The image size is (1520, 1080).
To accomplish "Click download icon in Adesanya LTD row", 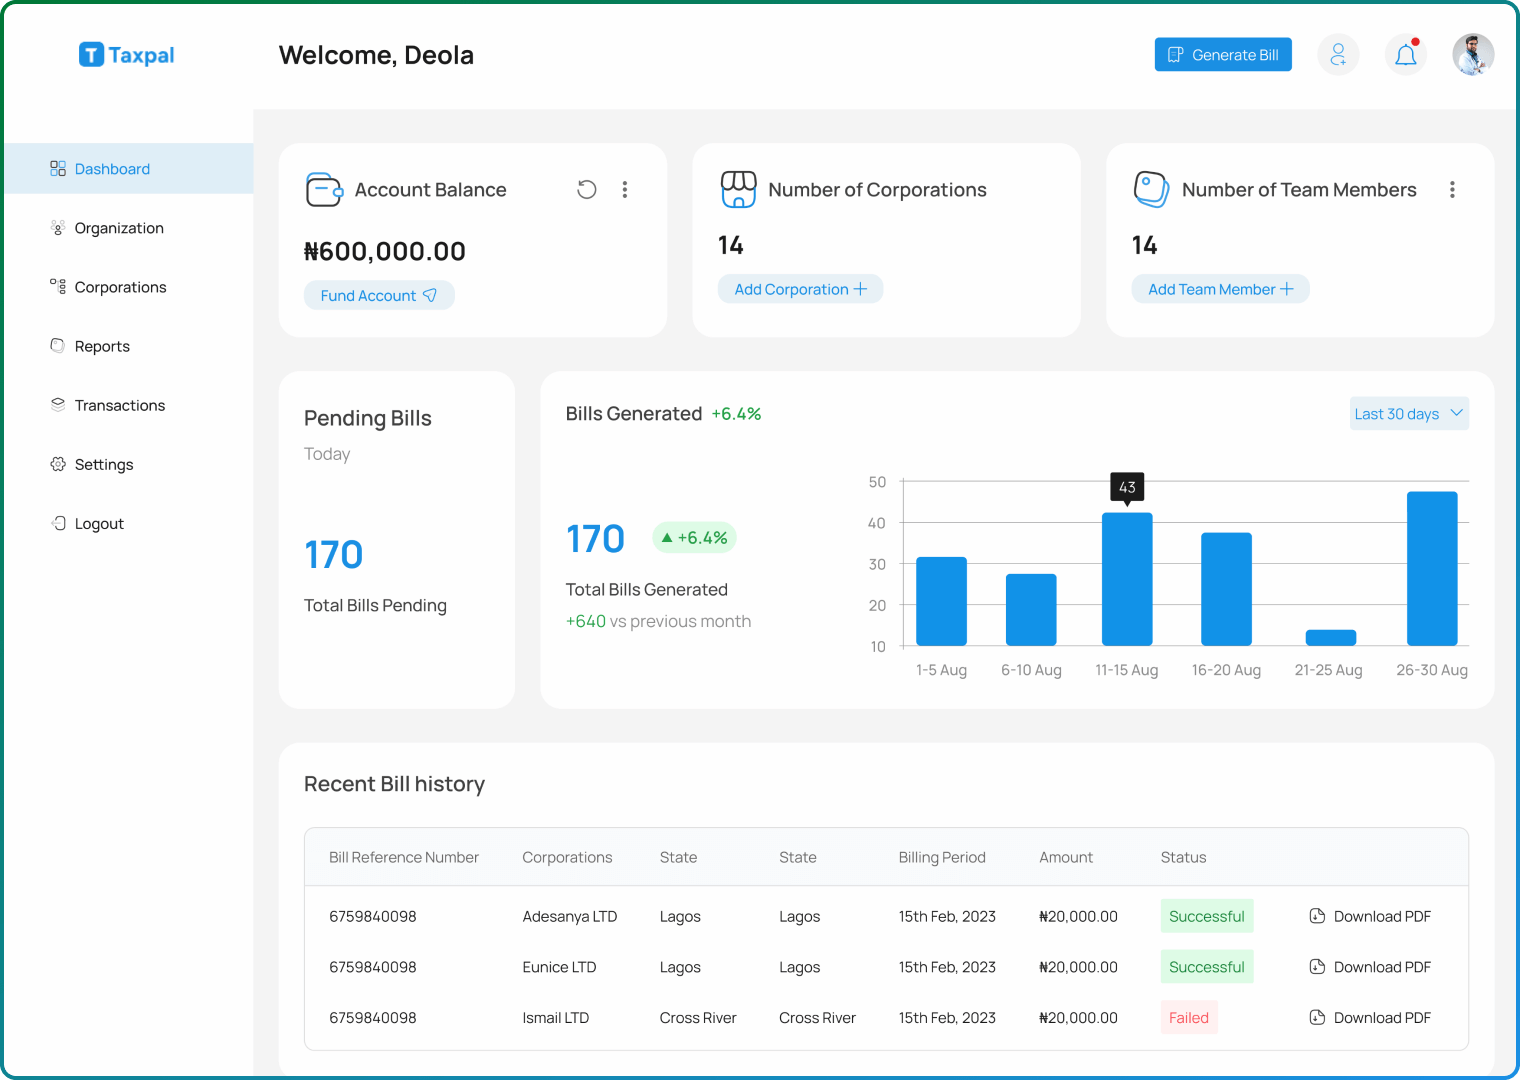I will click(x=1317, y=916).
